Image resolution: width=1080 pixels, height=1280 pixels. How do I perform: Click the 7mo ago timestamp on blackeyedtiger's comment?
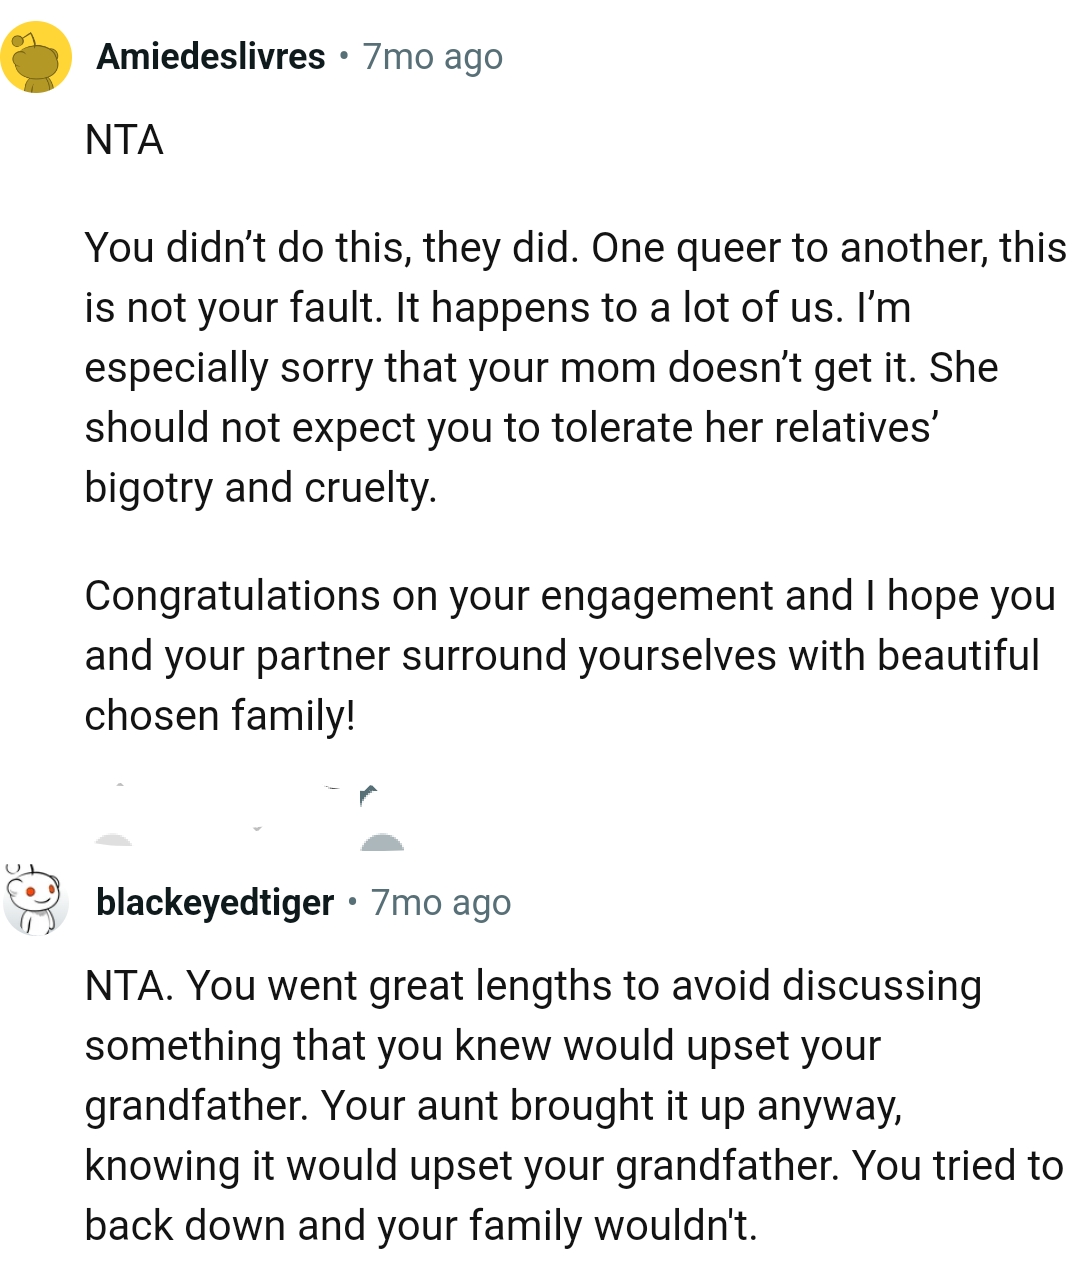441,903
